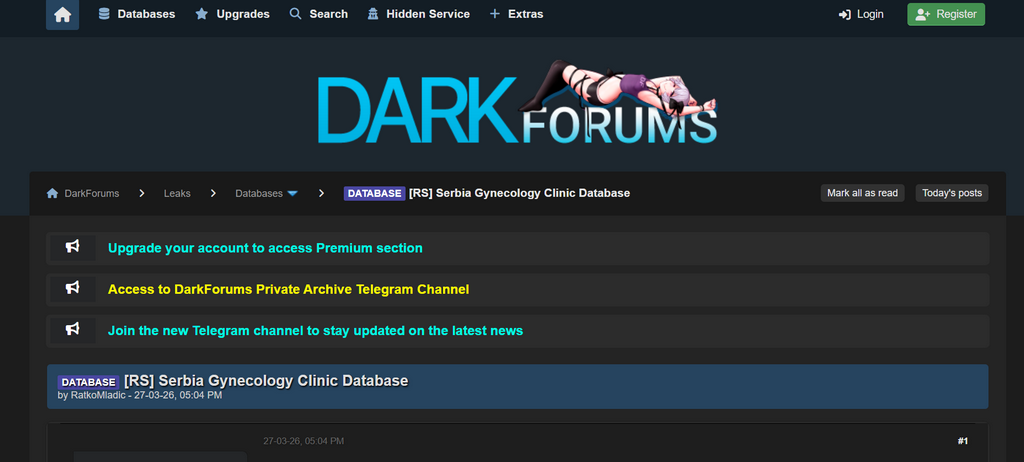Click the small house icon in breadcrumb
Image resolution: width=1024 pixels, height=462 pixels.
point(52,193)
